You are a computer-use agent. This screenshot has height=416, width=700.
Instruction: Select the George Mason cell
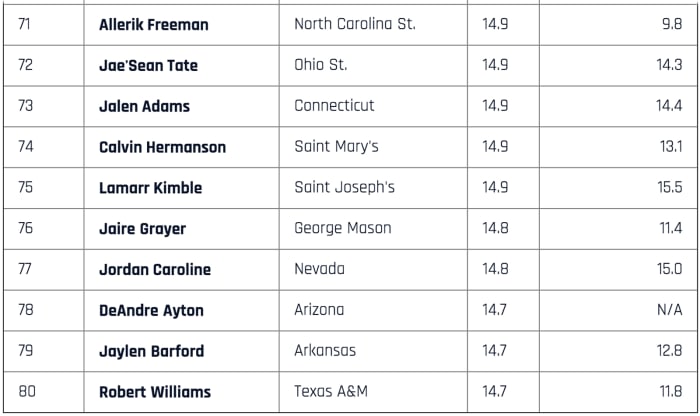pos(343,229)
